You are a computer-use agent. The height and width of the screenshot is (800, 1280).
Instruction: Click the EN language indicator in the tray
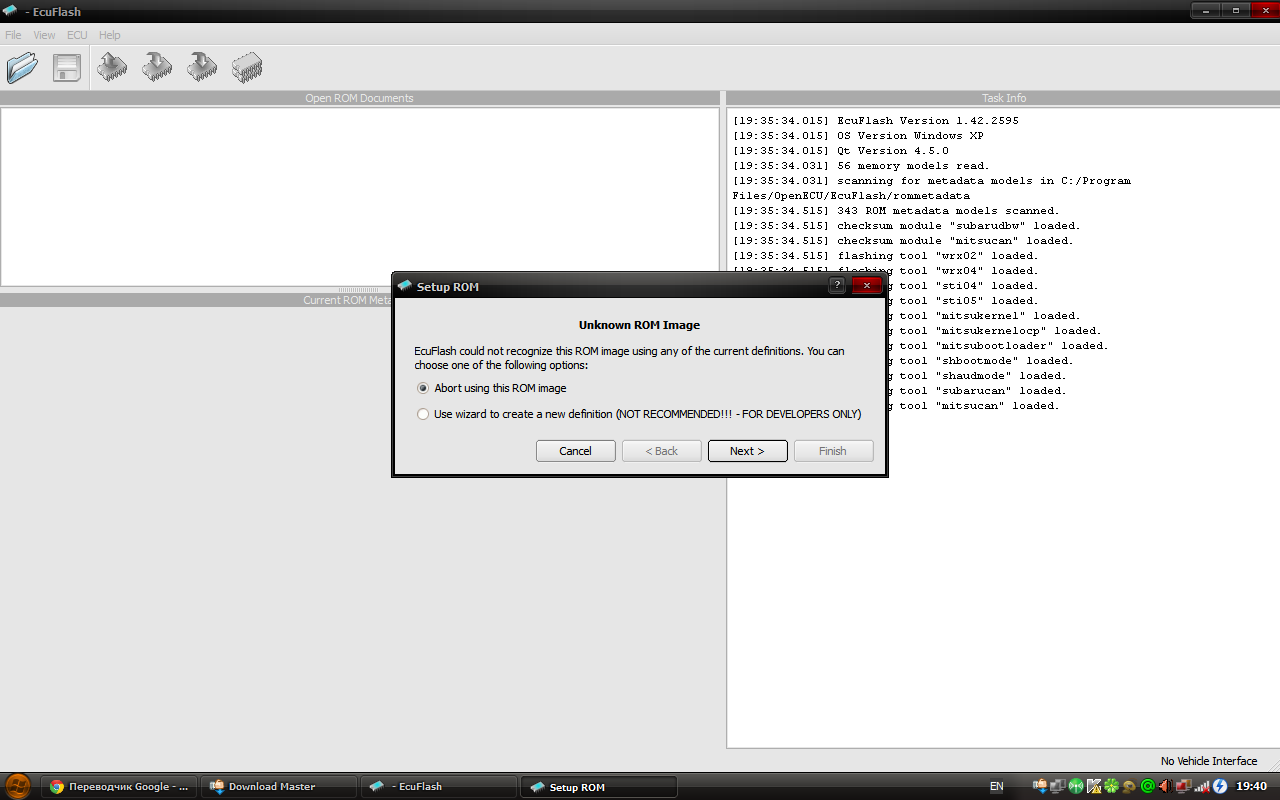pyautogui.click(x=996, y=787)
